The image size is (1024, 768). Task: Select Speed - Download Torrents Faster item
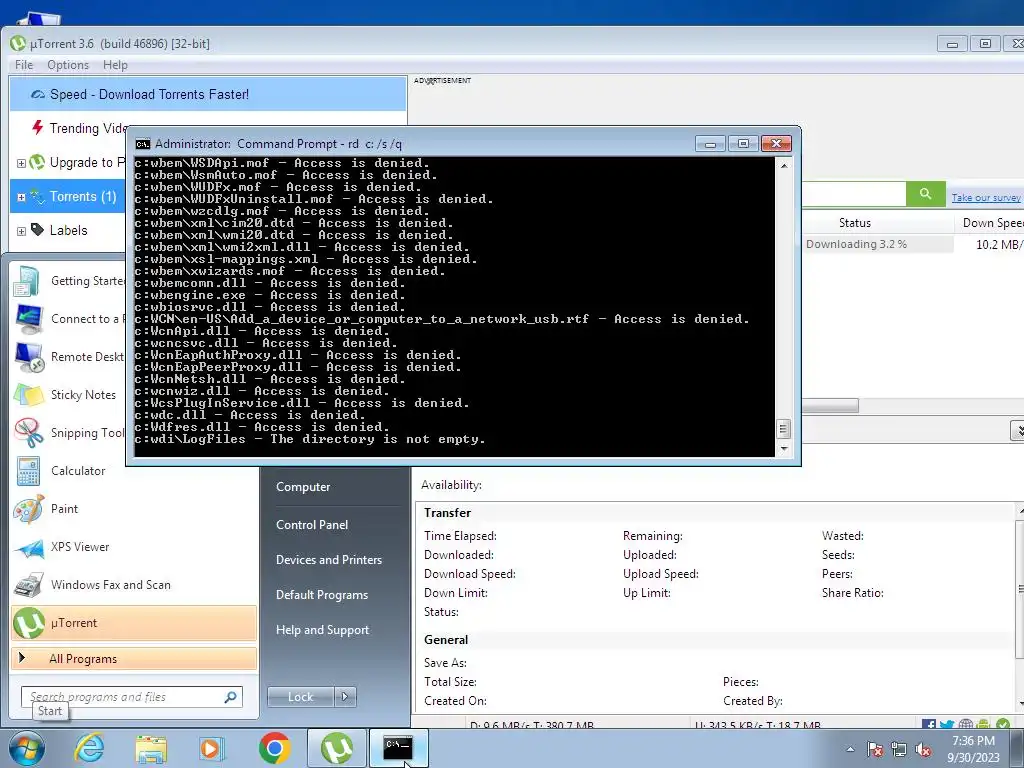pos(208,94)
